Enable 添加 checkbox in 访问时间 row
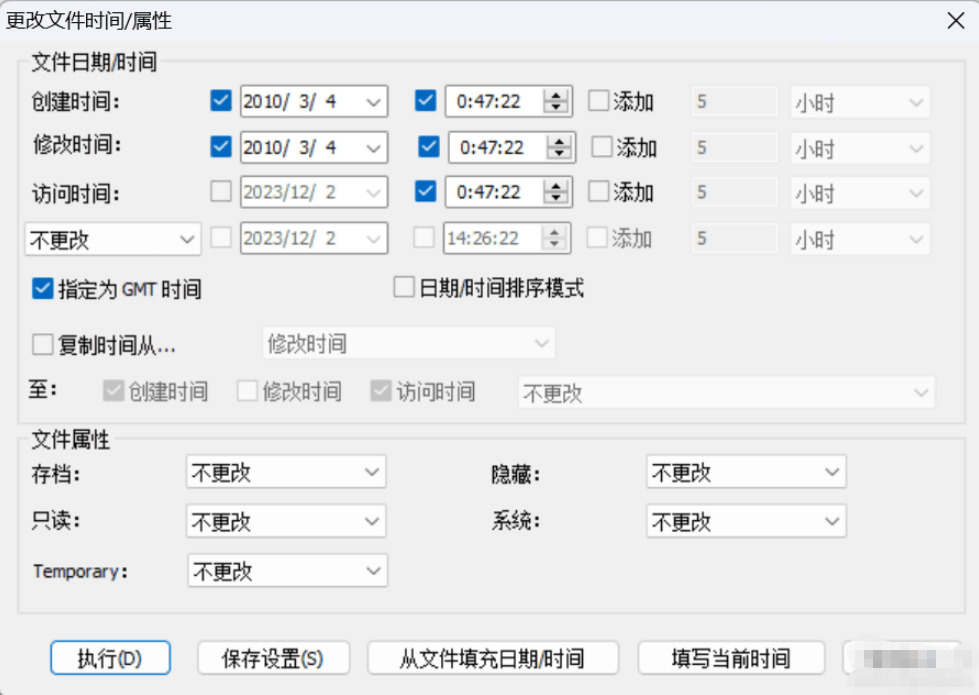 [x=598, y=191]
